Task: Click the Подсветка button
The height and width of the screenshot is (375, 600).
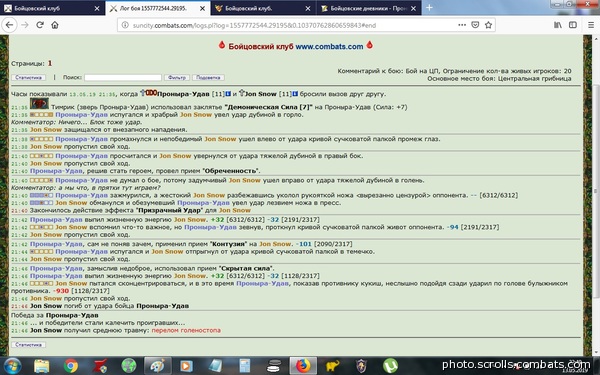Action: tap(208, 77)
